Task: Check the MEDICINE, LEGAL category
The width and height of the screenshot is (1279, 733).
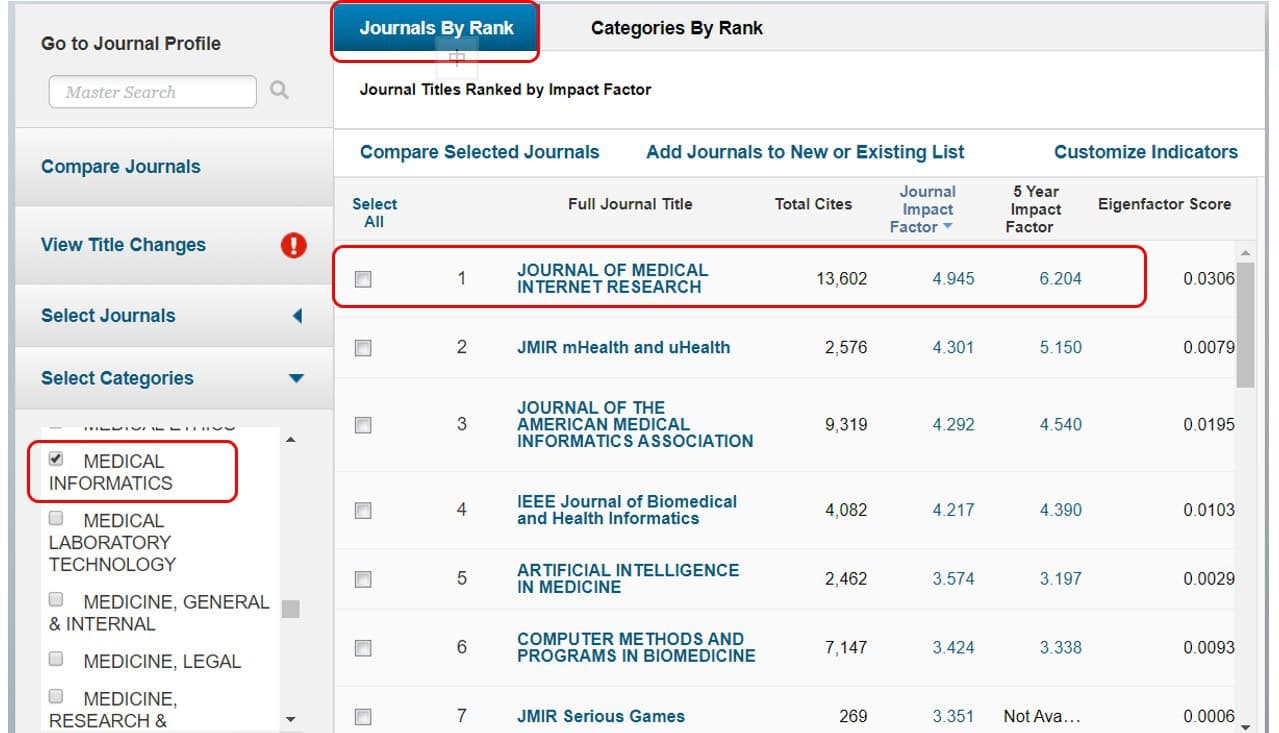Action: click(x=56, y=660)
